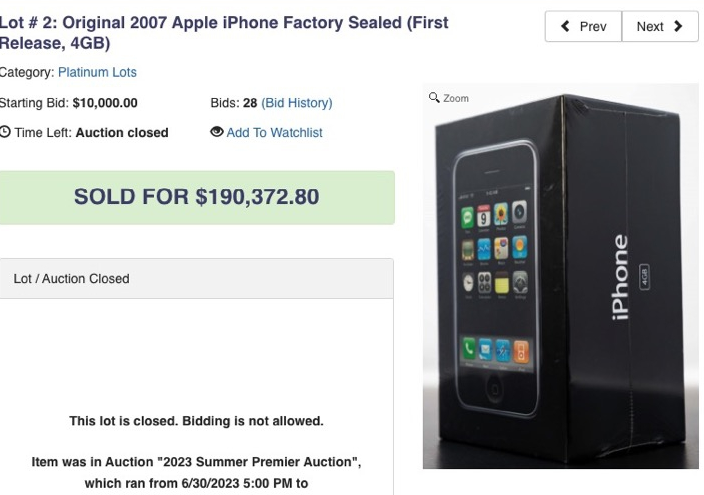Click the 'Bidding is not allowed' notice
Image resolution: width=704 pixels, height=495 pixels.
(x=196, y=421)
